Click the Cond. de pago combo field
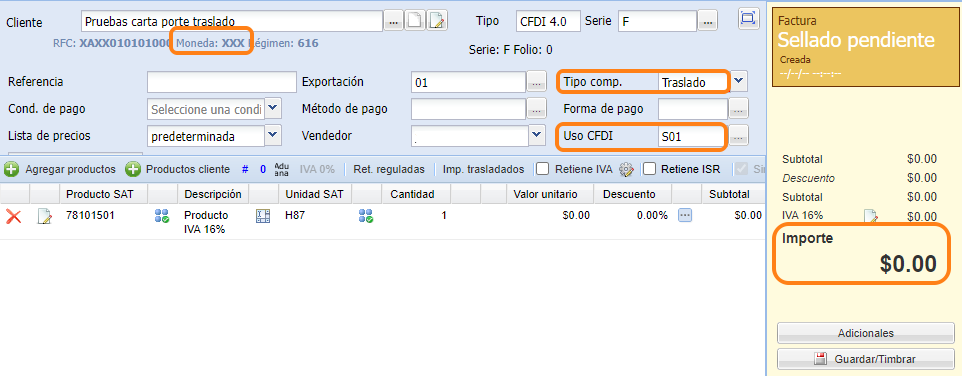Viewport: 962px width, 376px height. (206, 109)
